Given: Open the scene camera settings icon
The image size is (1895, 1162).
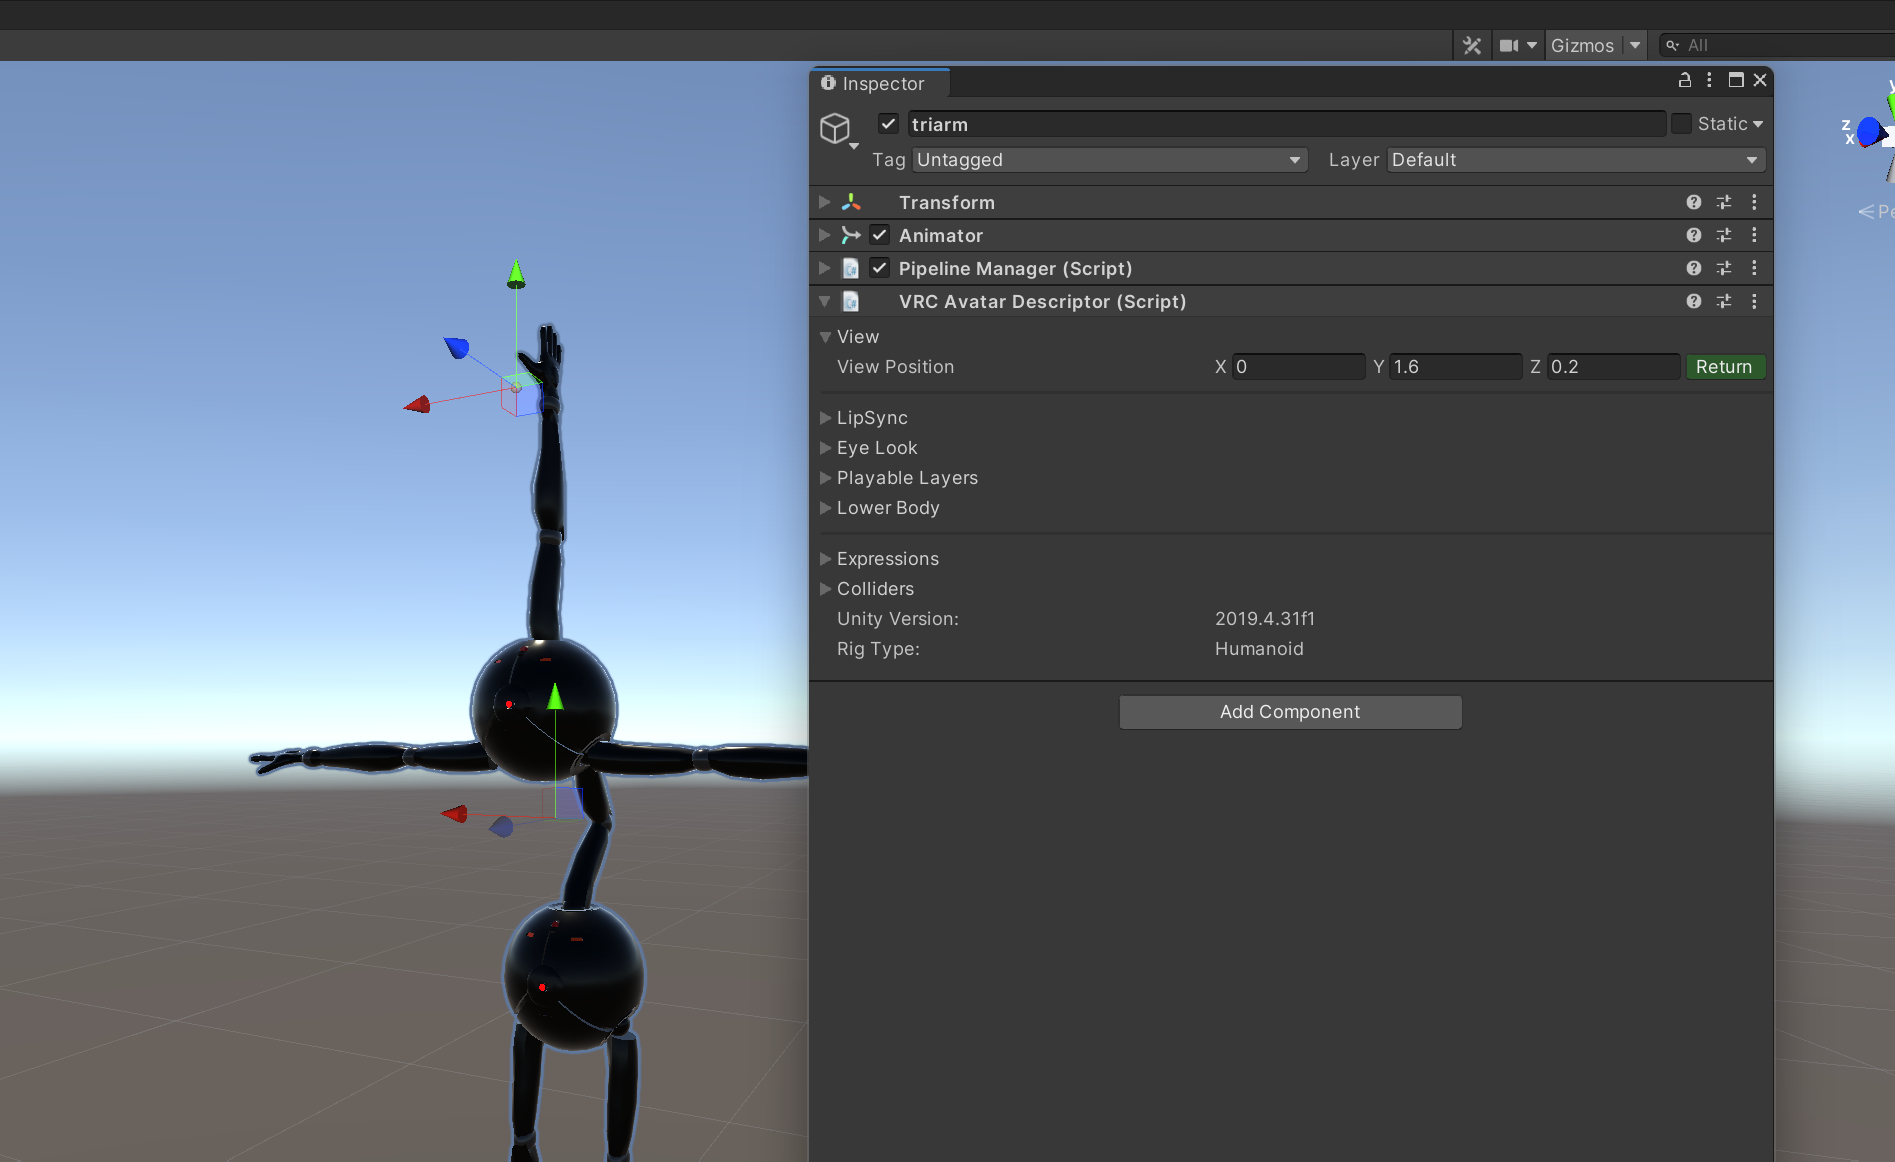Looking at the screenshot, I should tap(1510, 46).
